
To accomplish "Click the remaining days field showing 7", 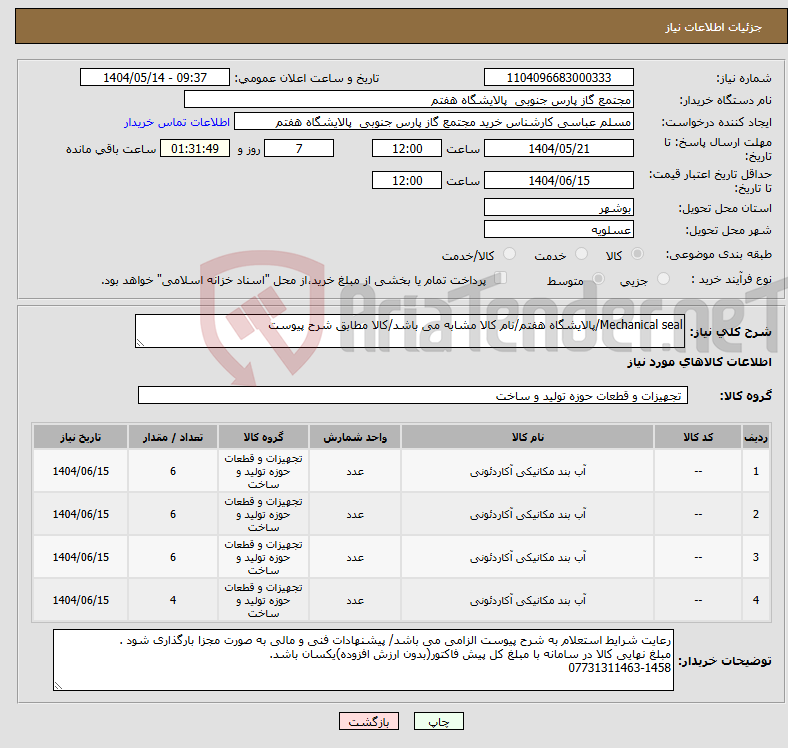I will pyautogui.click(x=299, y=148).
